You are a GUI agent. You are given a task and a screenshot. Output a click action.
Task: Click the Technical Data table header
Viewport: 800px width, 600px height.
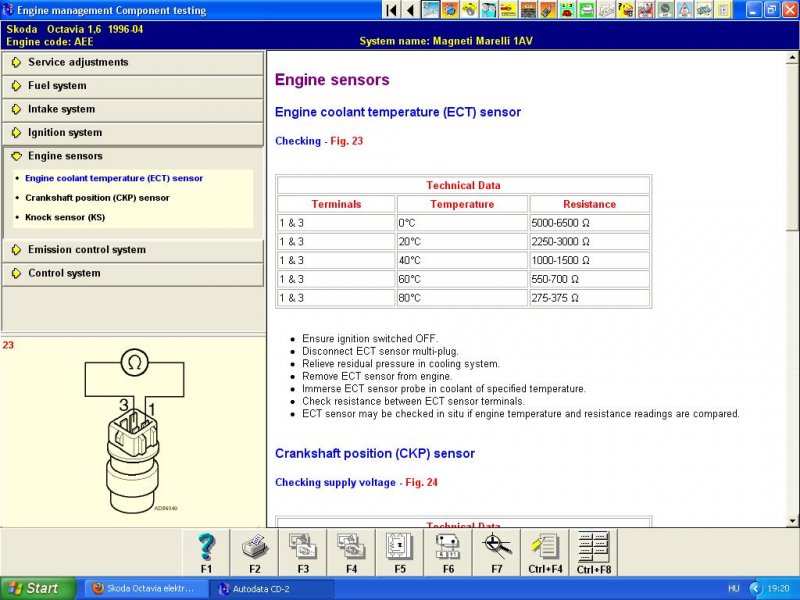click(463, 185)
